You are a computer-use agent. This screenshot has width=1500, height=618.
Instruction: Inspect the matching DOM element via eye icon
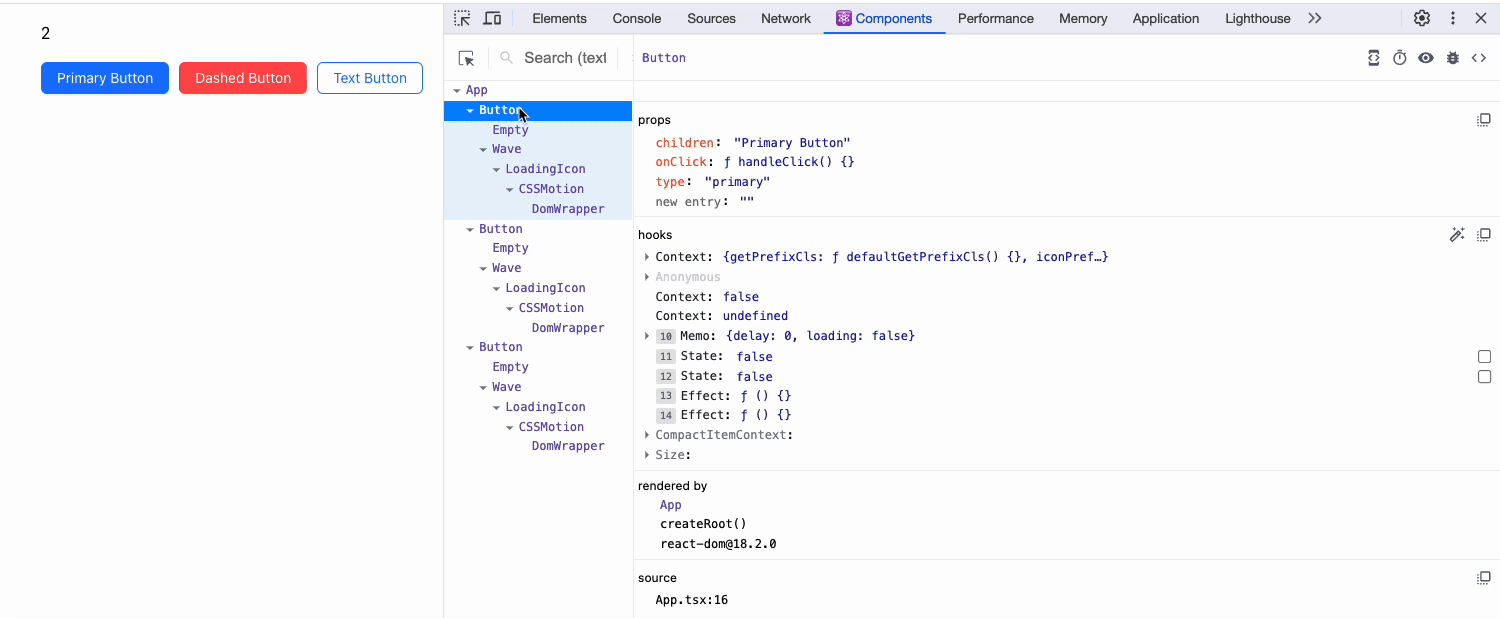1425,58
